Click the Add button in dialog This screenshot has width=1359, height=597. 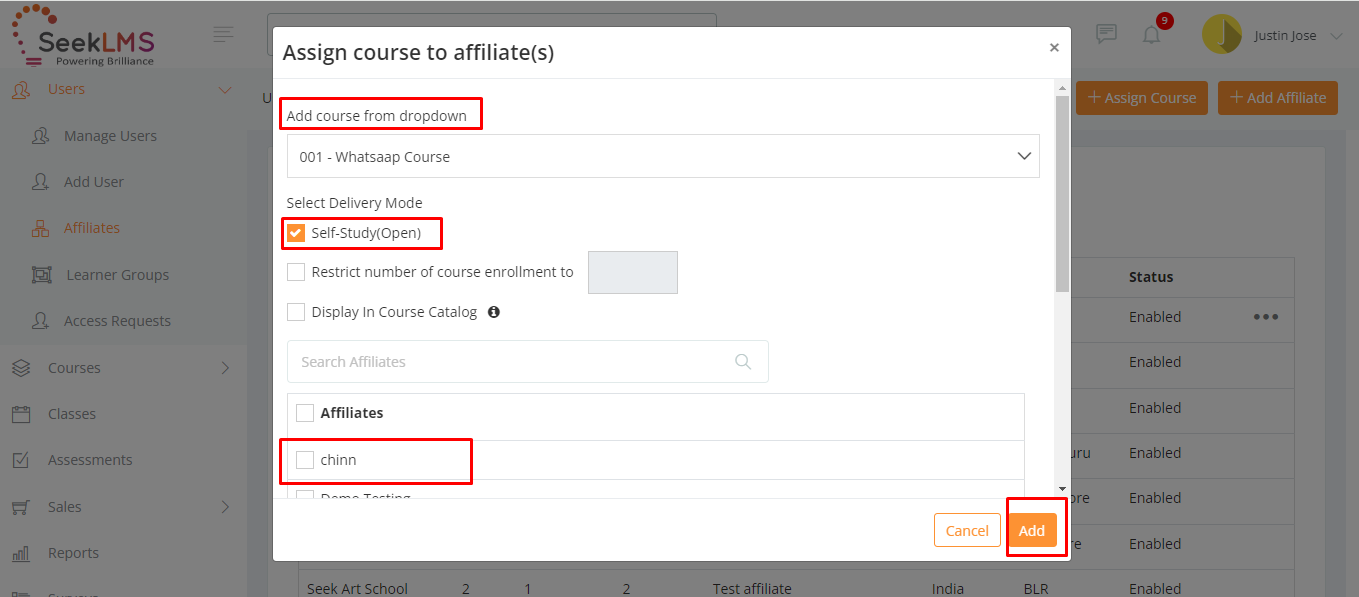click(1032, 531)
